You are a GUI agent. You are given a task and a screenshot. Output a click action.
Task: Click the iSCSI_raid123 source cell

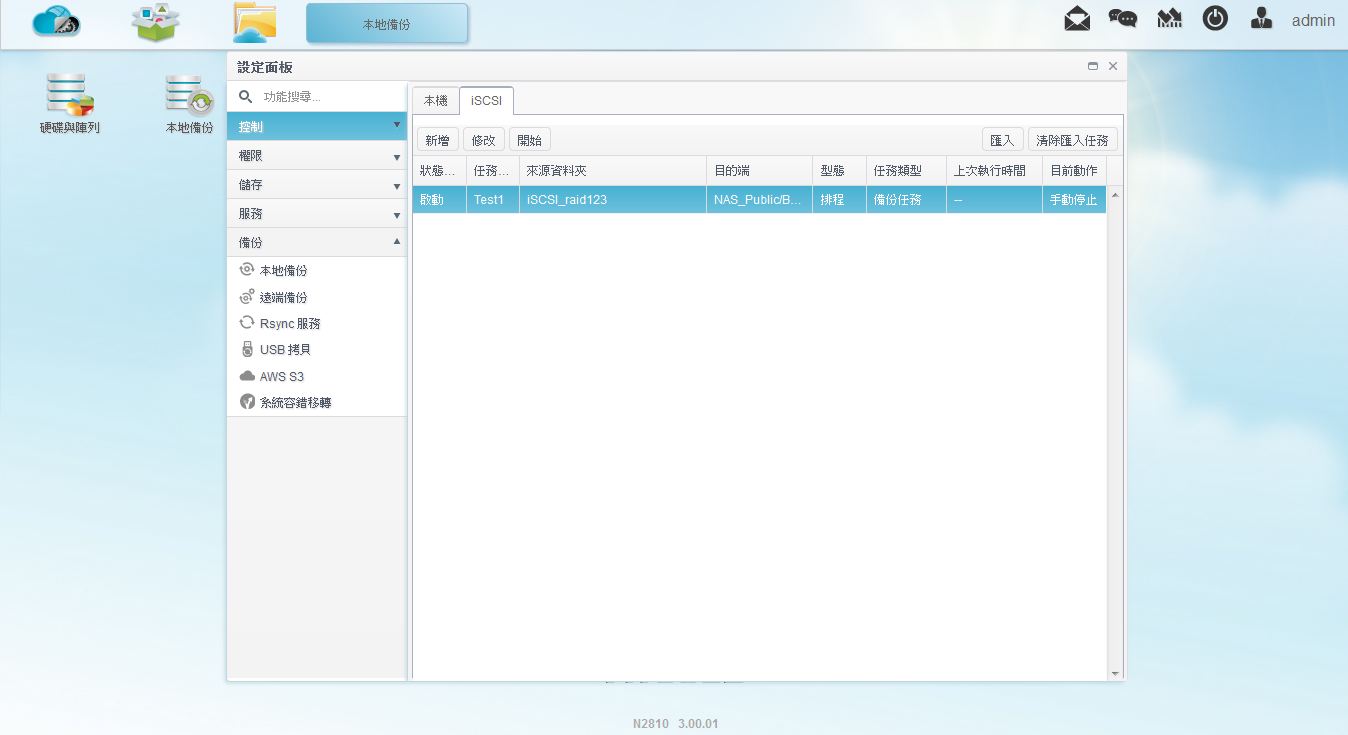(x=613, y=200)
